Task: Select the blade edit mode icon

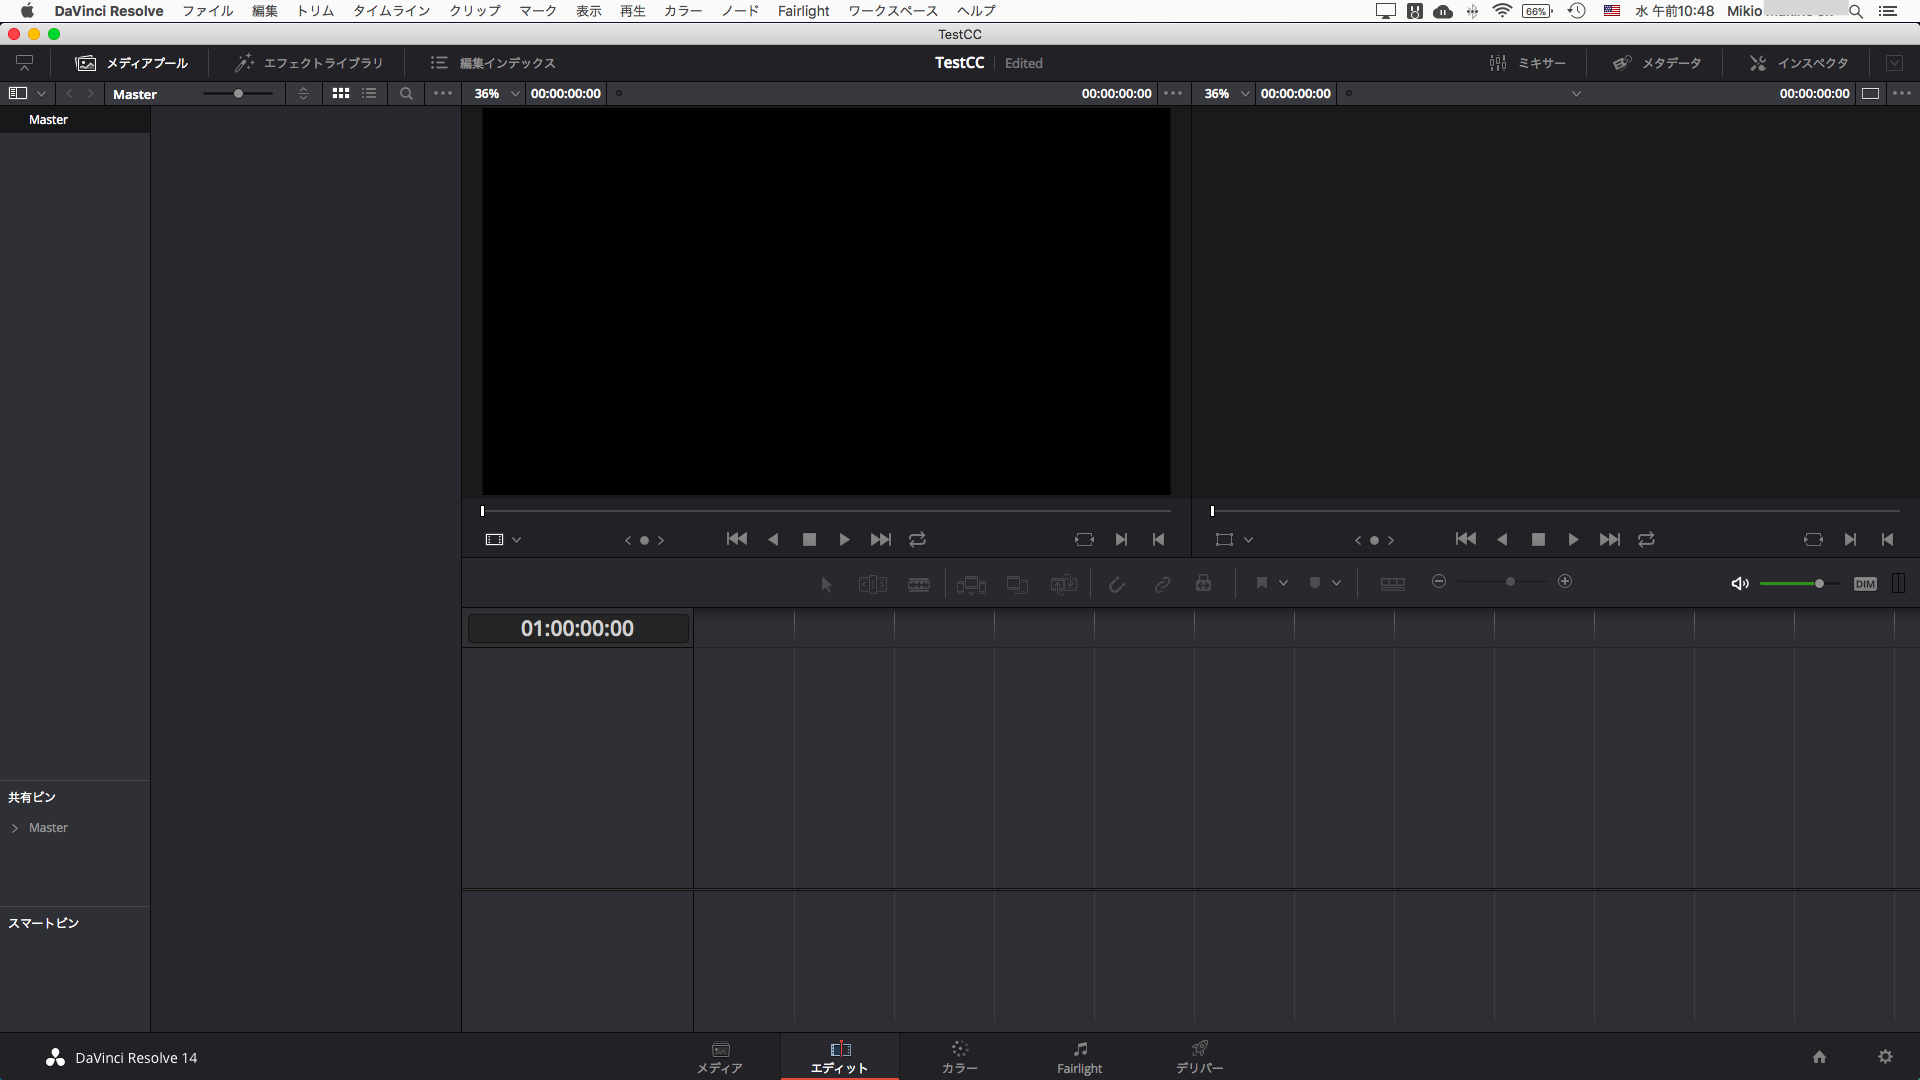Action: tap(918, 584)
